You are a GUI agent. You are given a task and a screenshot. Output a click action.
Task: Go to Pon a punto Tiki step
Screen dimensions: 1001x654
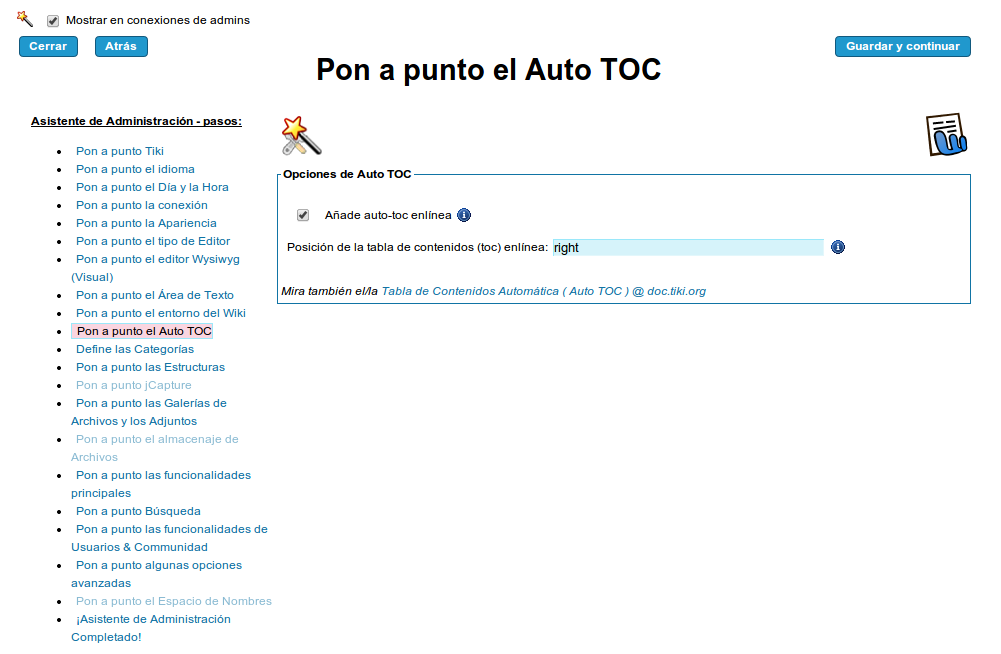(x=120, y=151)
